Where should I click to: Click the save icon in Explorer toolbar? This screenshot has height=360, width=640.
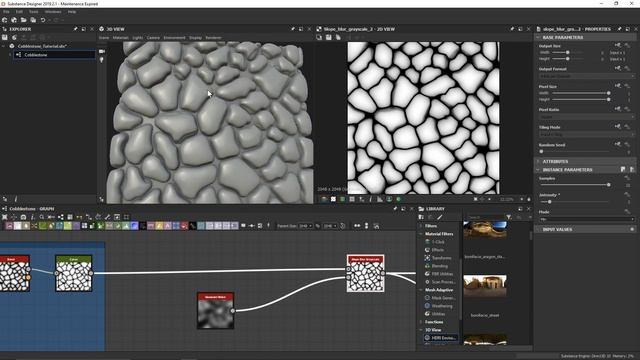pos(5,38)
